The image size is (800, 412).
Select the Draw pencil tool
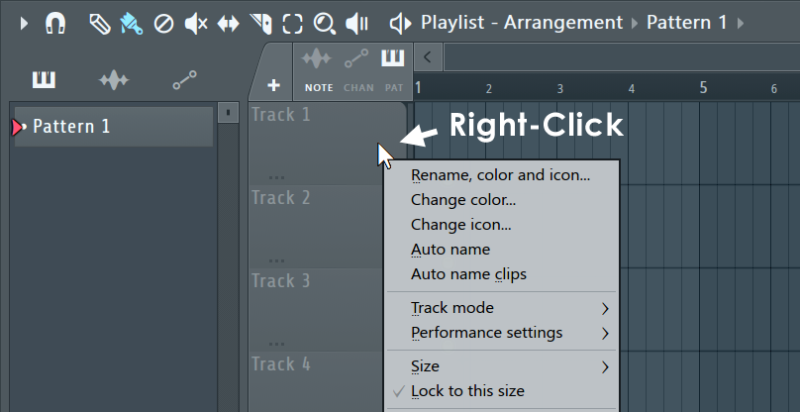99,22
